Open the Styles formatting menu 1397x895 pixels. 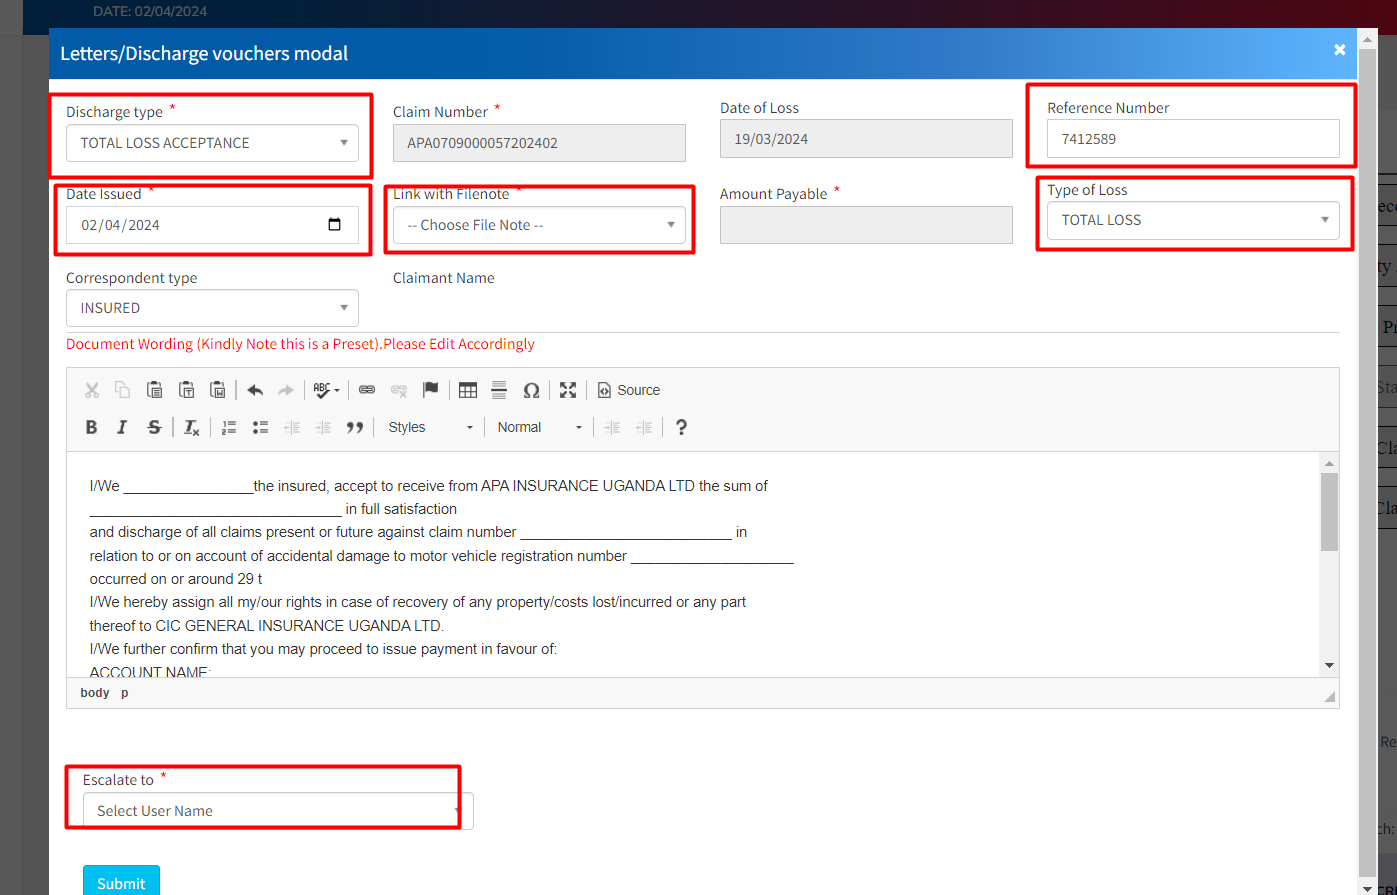click(x=430, y=427)
